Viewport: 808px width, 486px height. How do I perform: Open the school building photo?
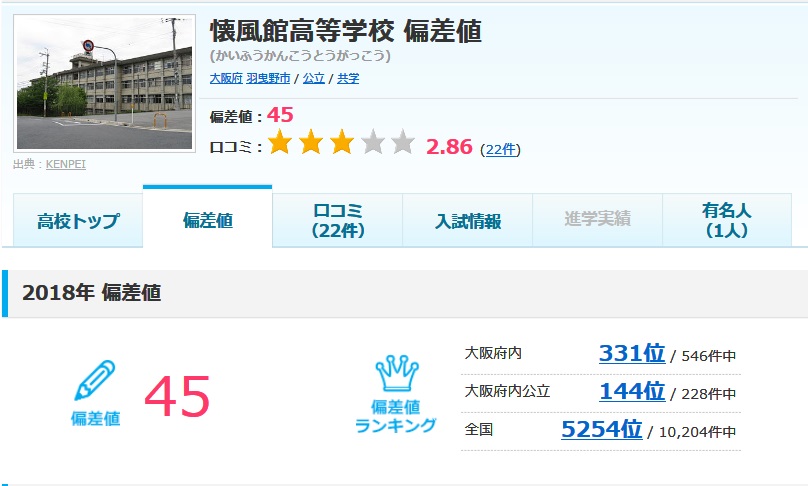[105, 83]
